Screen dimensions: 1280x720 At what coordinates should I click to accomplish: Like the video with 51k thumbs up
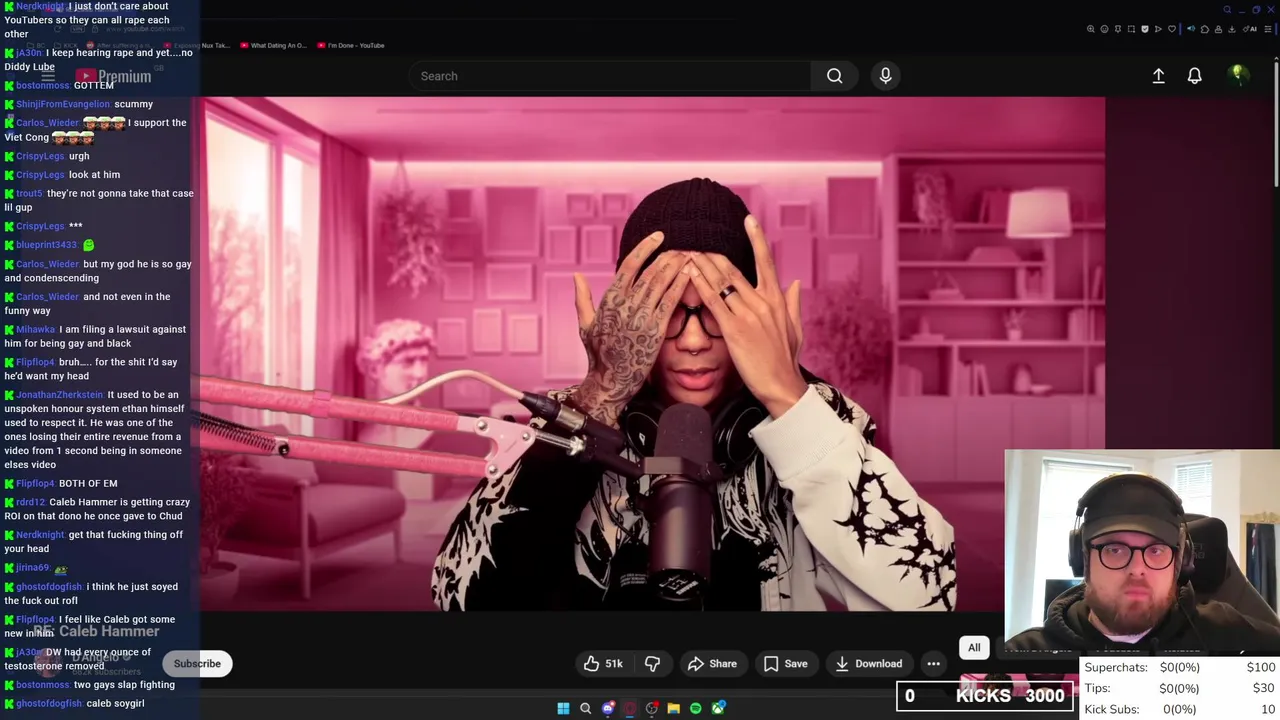coord(604,664)
